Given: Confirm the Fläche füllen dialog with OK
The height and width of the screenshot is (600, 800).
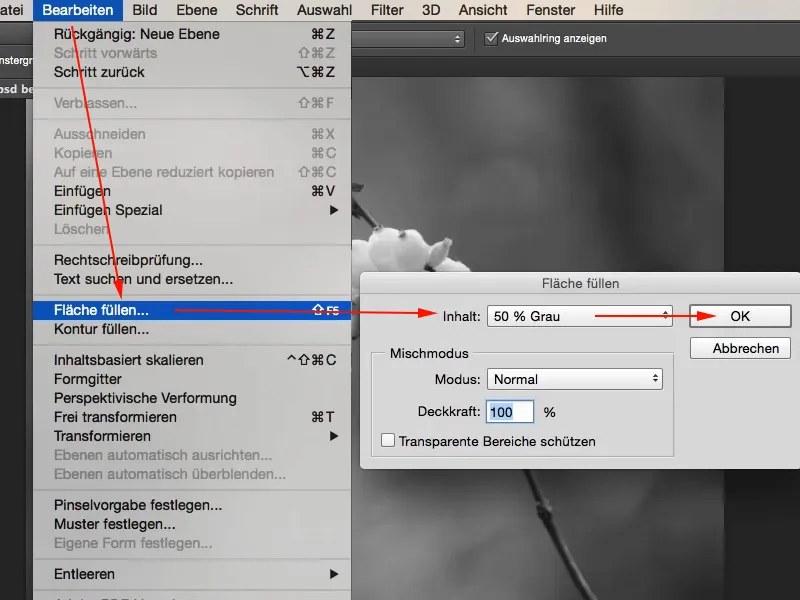Looking at the screenshot, I should [740, 316].
